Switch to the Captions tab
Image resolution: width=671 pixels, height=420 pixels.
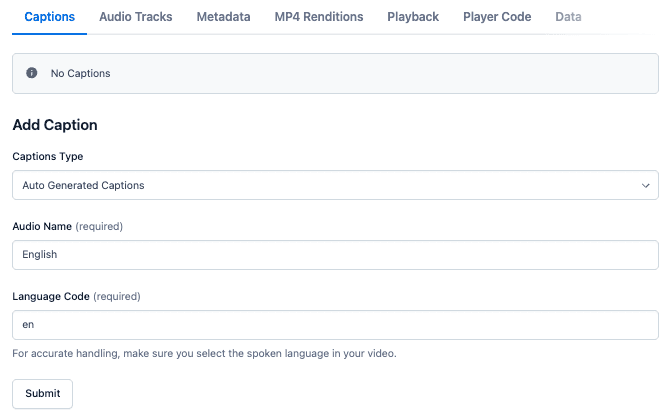tap(49, 17)
